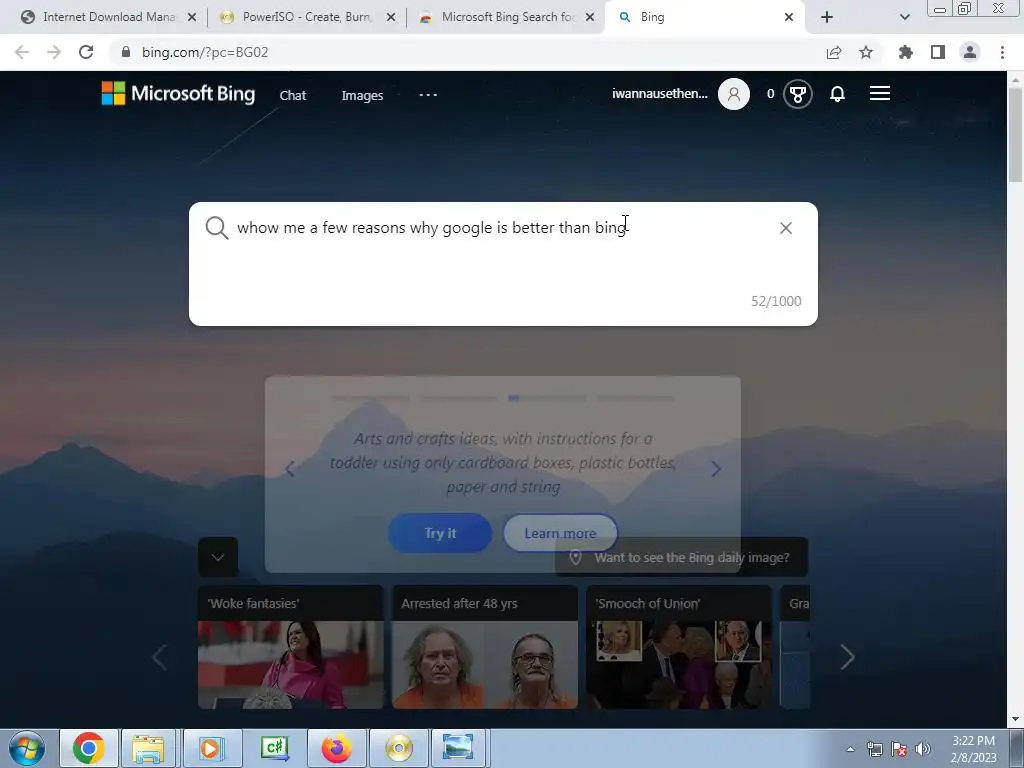Open the Chat tab in Bing header
Image resolution: width=1024 pixels, height=768 pixels.
pos(293,95)
